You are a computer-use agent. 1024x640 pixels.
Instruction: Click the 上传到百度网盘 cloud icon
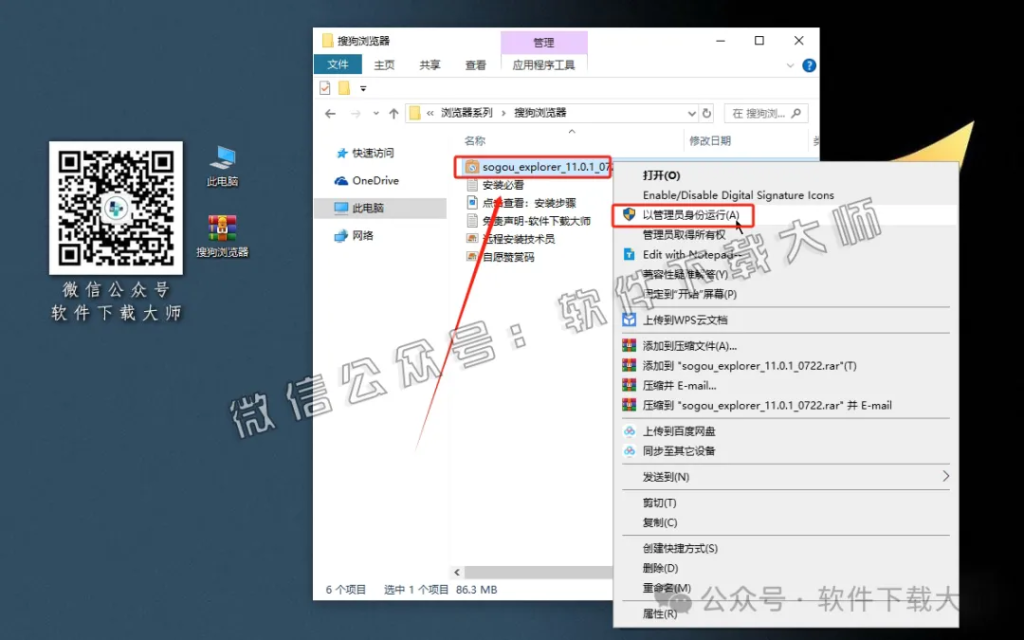tap(629, 432)
